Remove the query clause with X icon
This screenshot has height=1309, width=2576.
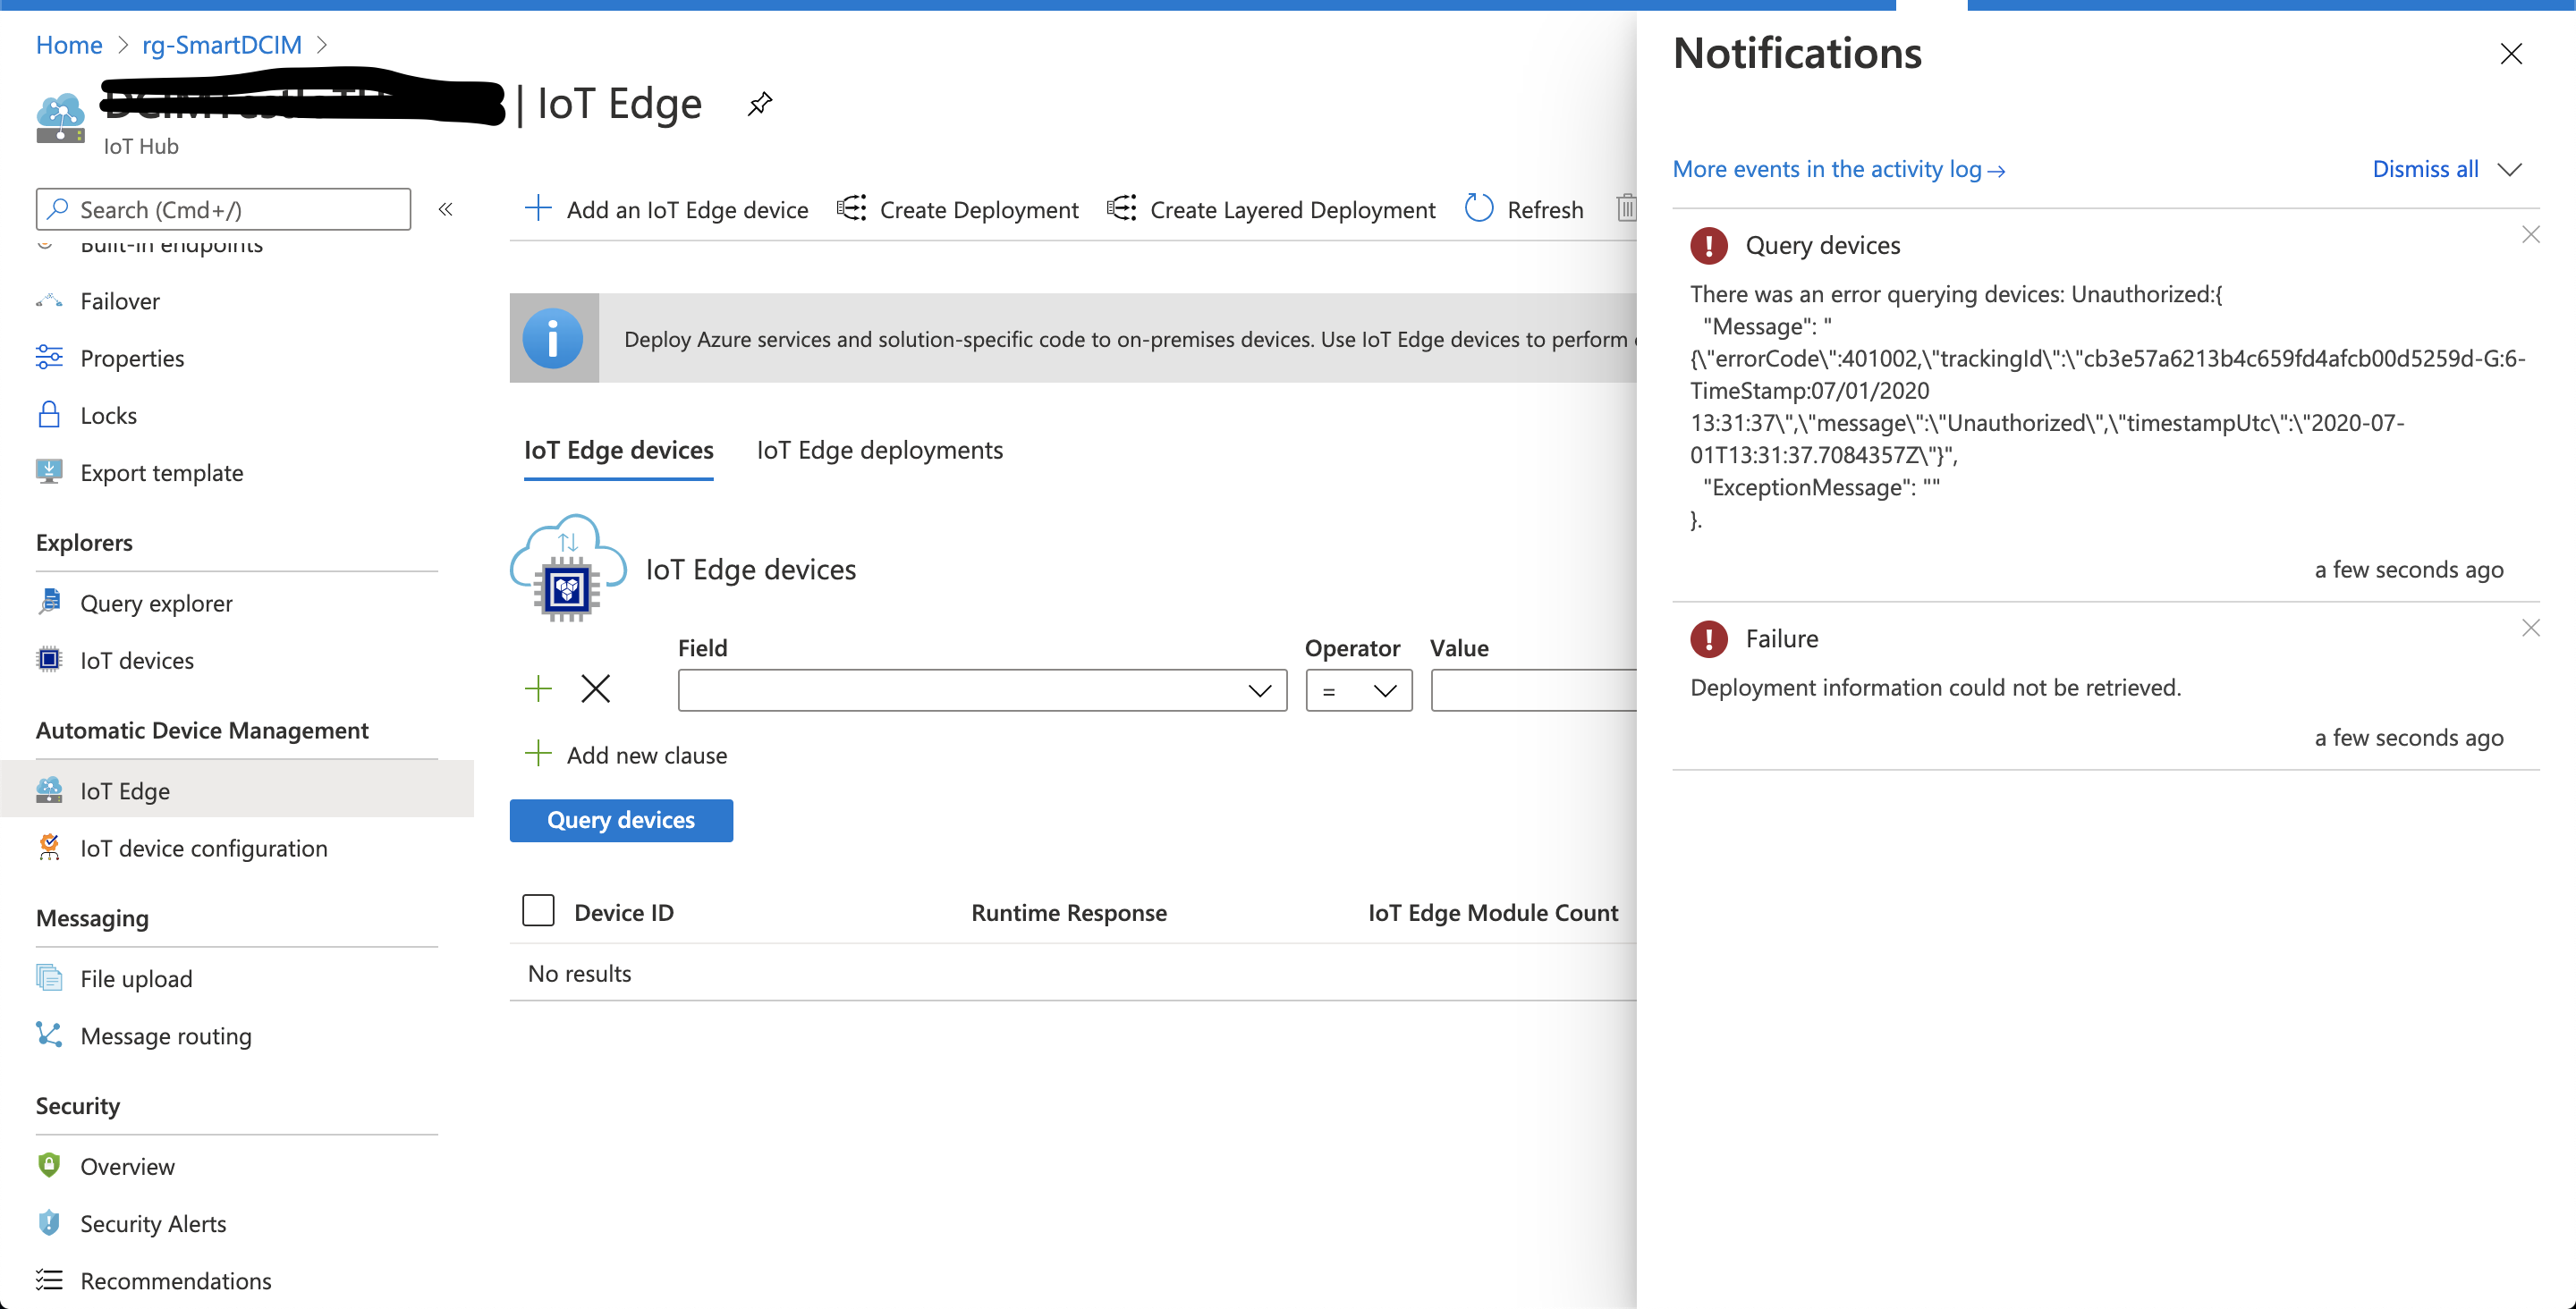tap(596, 688)
